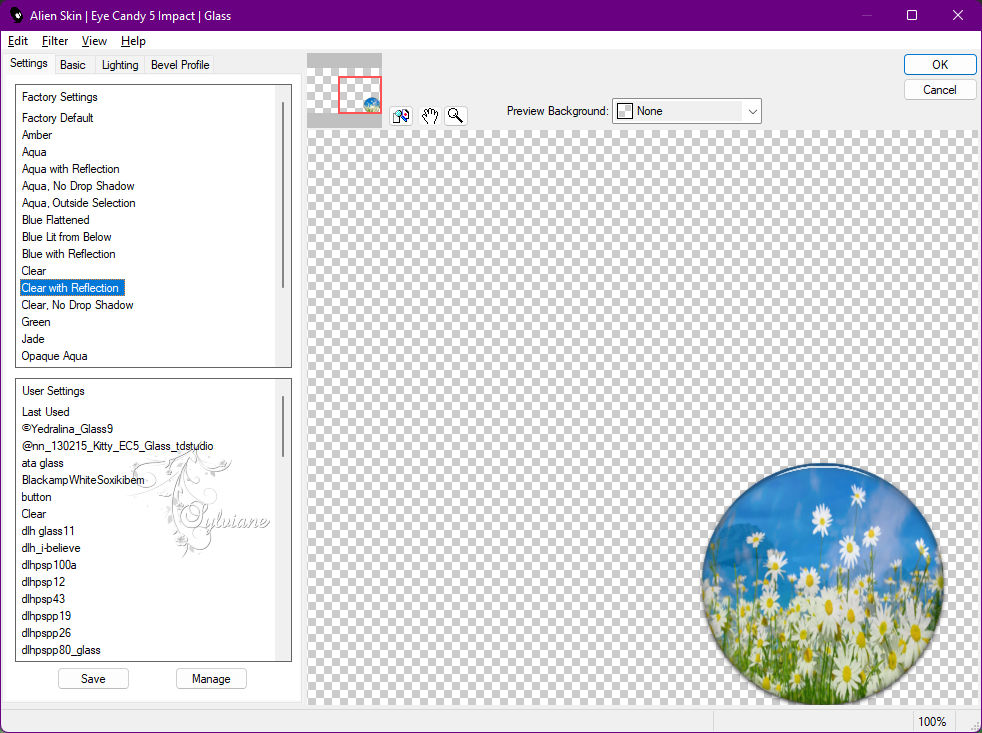The width and height of the screenshot is (982, 733).
Task: Click the glass button preview image
Action: (822, 584)
